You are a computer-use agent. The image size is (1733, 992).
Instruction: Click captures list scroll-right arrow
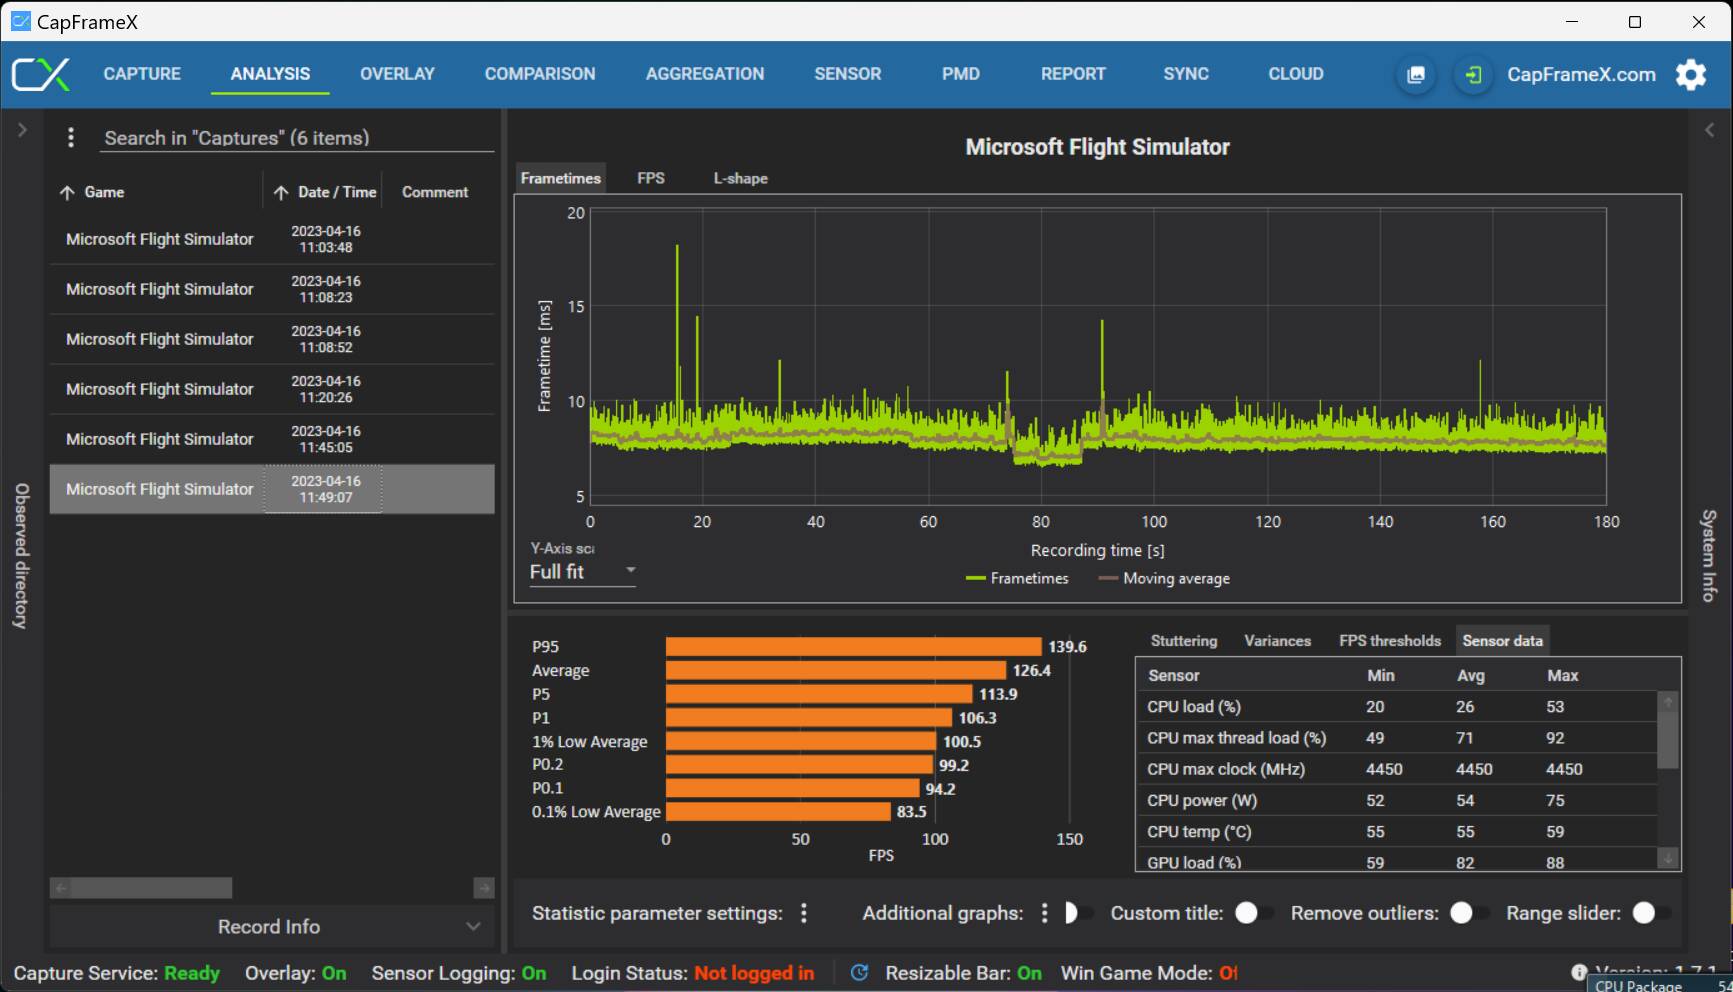[484, 888]
